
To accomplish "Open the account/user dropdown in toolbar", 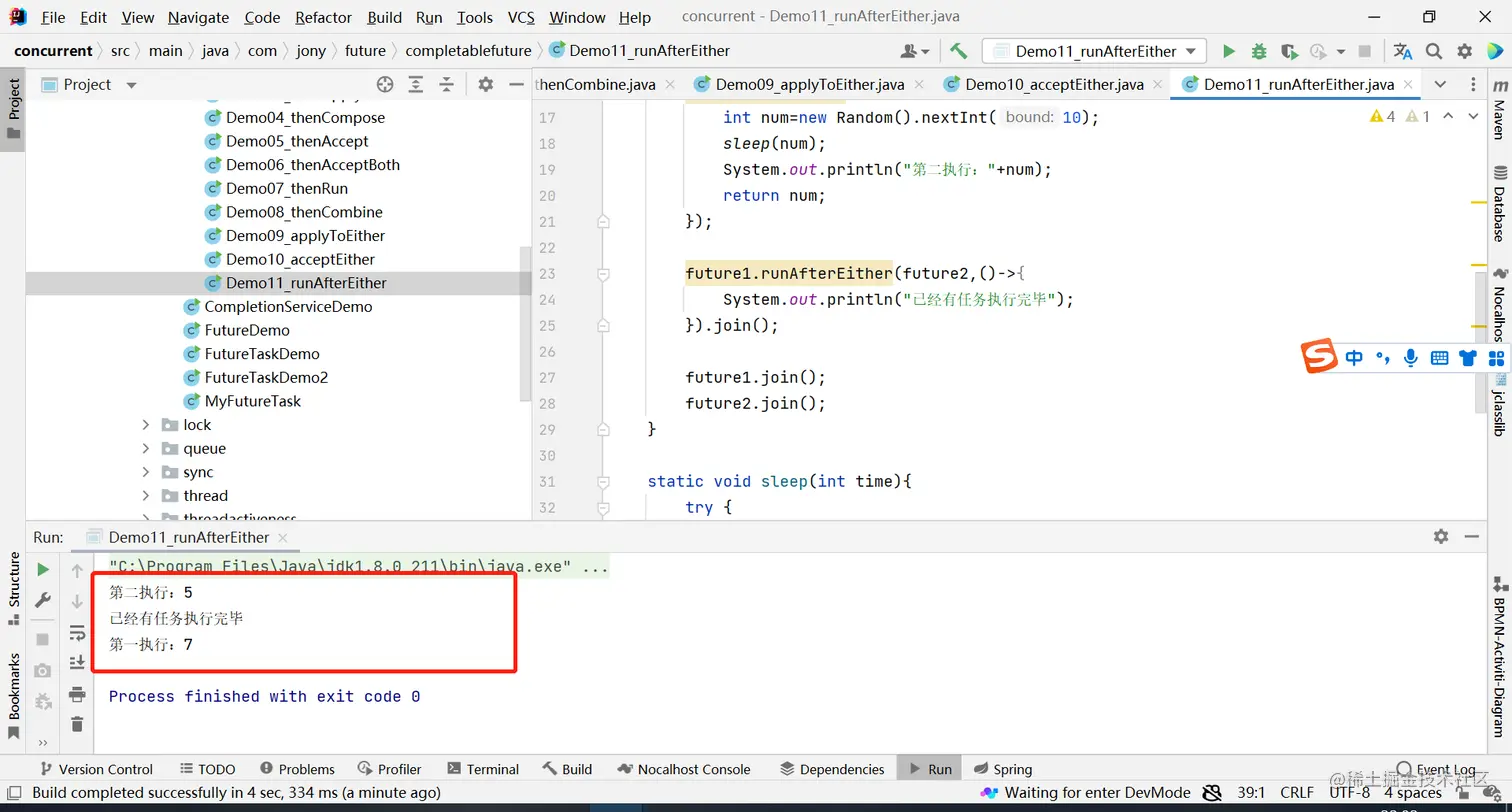I will pyautogui.click(x=915, y=51).
